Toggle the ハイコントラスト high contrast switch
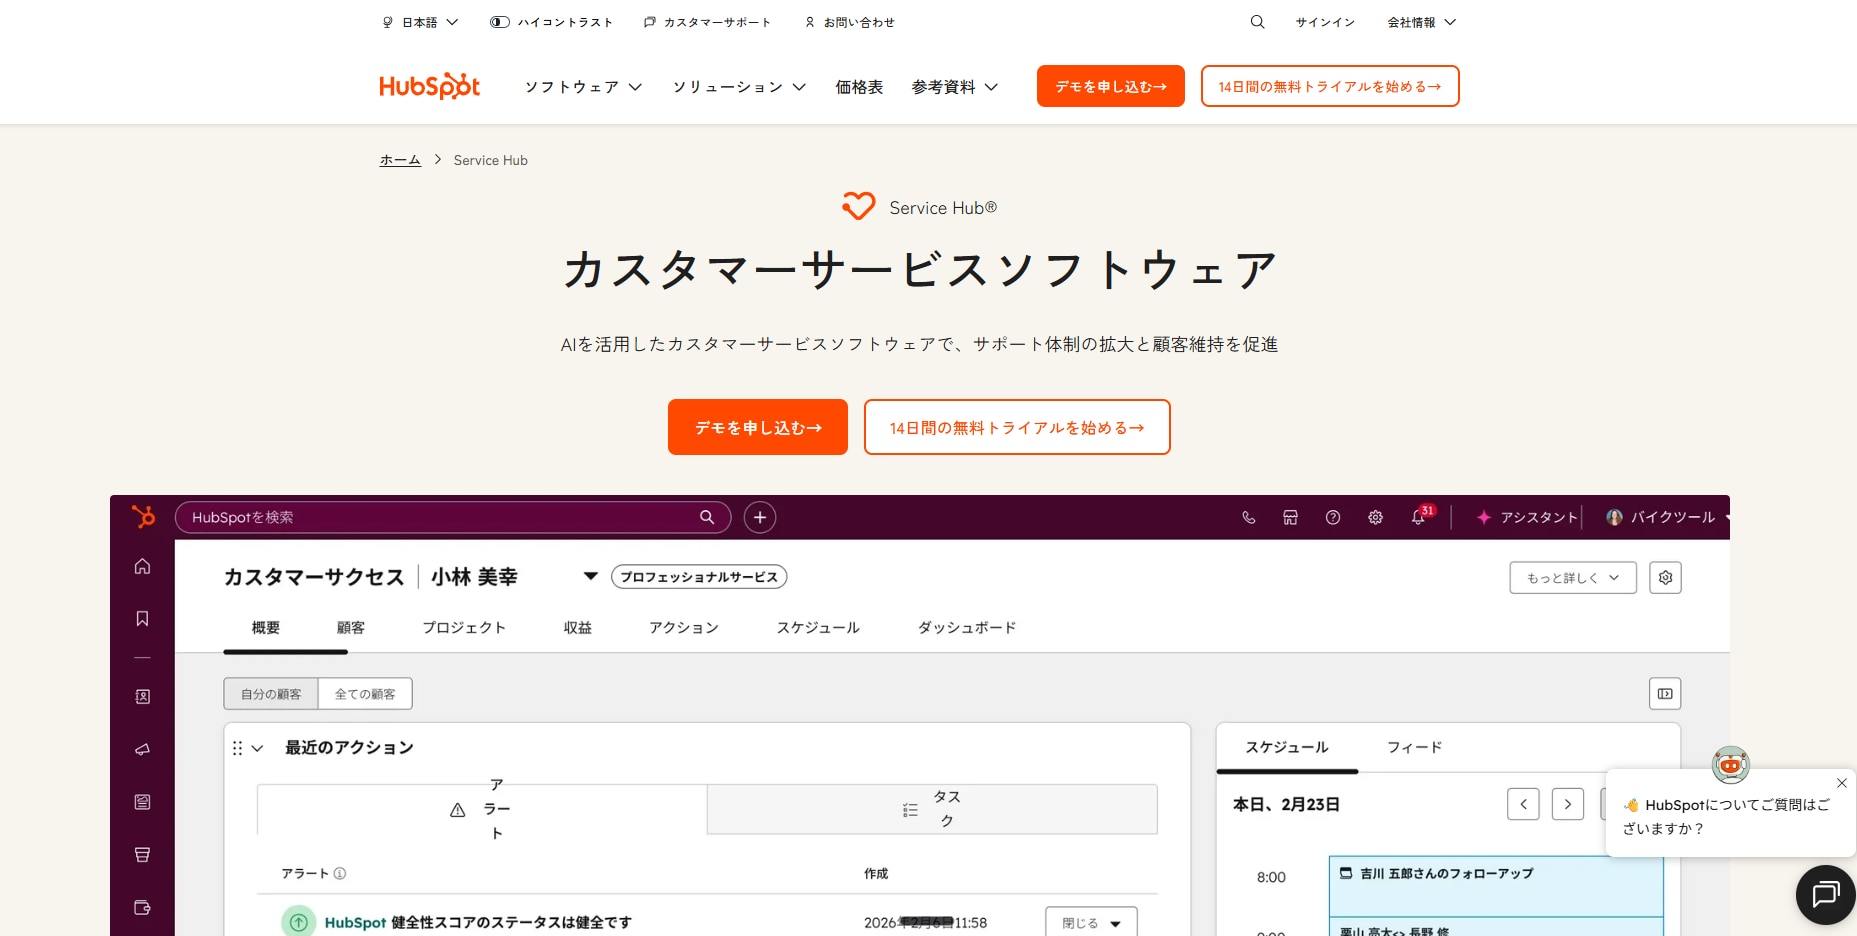The image size is (1857, 936). (500, 22)
